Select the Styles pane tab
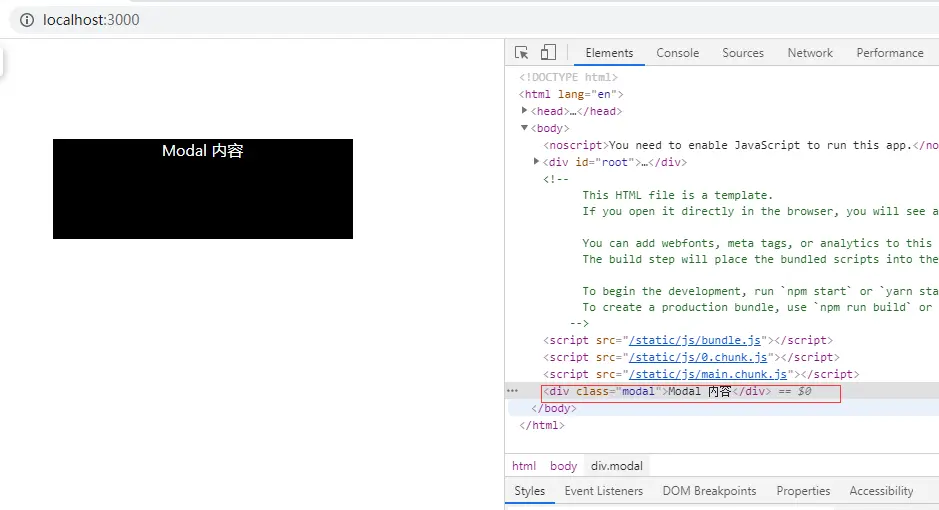939x510 pixels. point(529,491)
